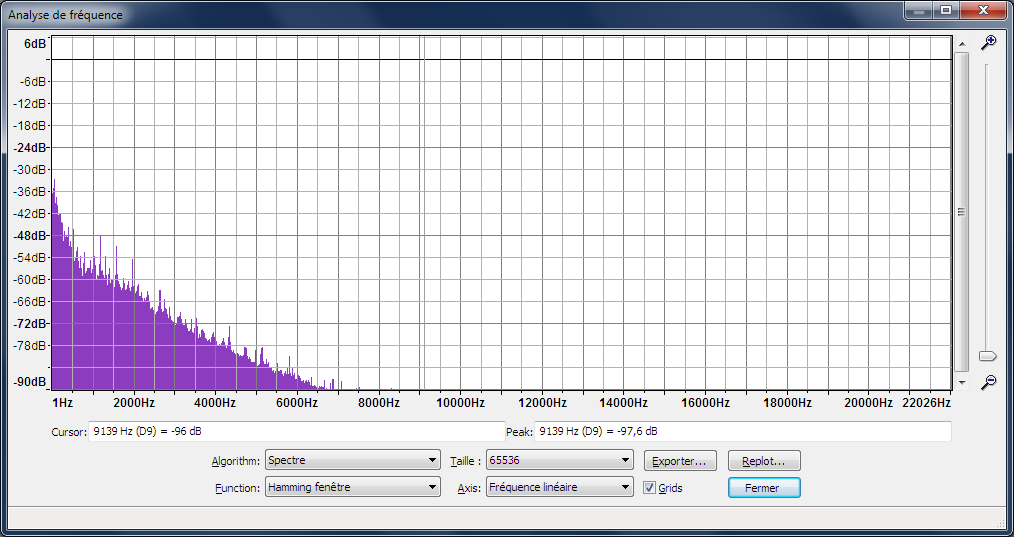1014x537 pixels.
Task: Click the Cursor readout text field
Action: (296, 432)
